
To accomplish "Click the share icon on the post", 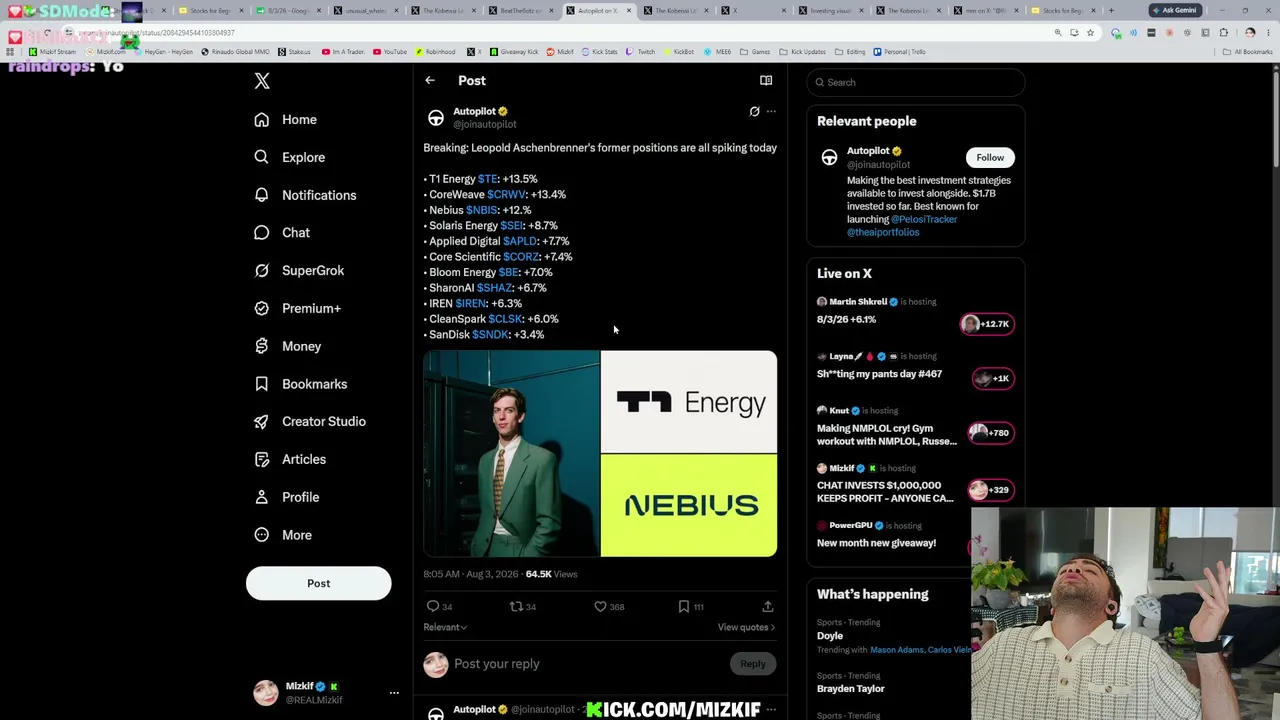I will (768, 607).
